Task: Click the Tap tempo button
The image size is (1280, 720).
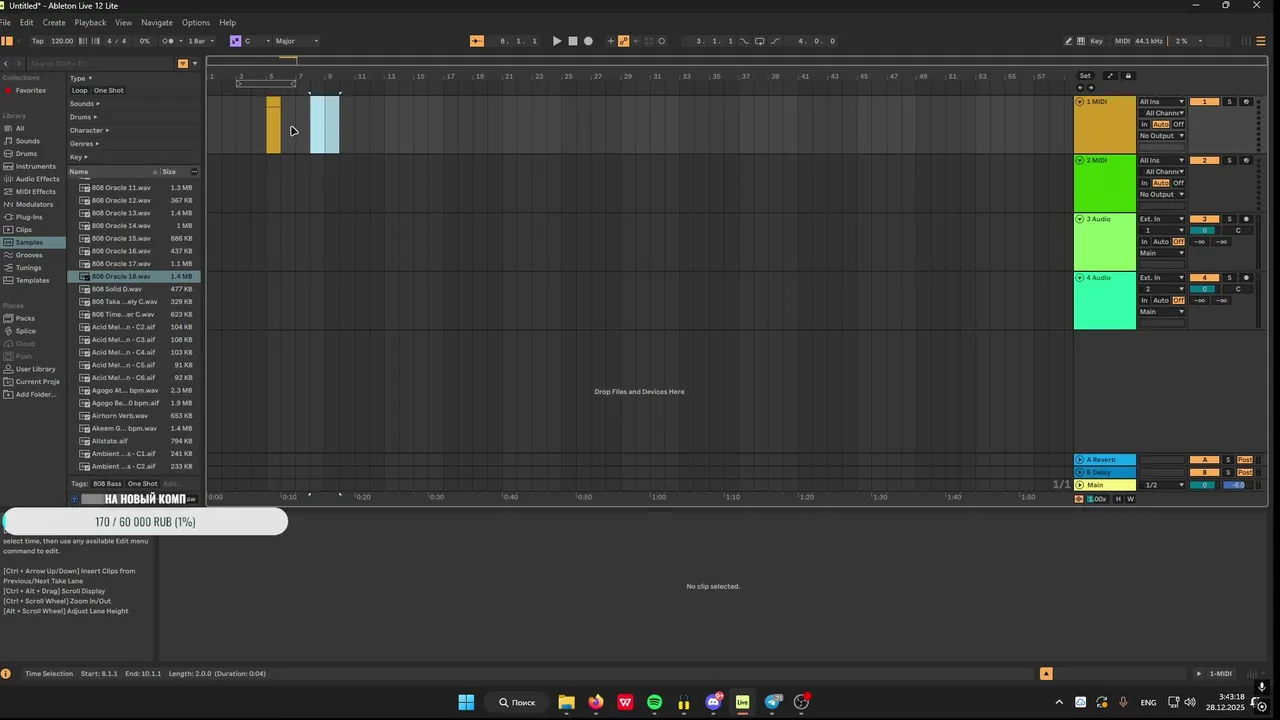Action: pos(37,41)
